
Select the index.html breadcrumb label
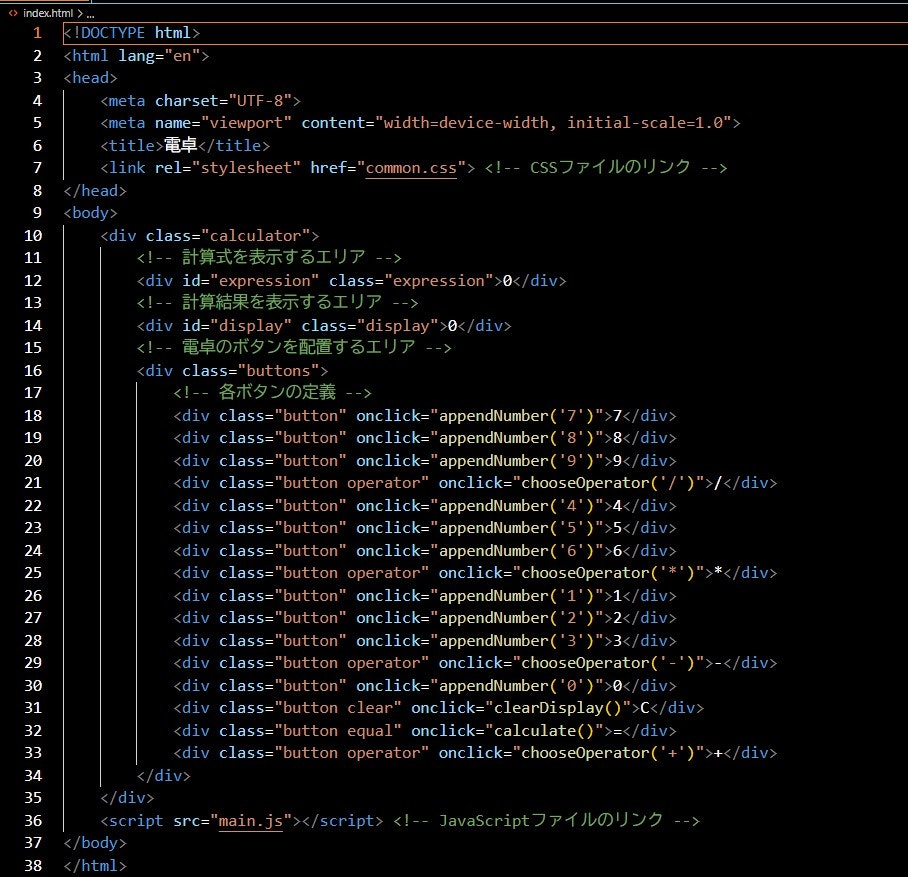pyautogui.click(x=47, y=14)
